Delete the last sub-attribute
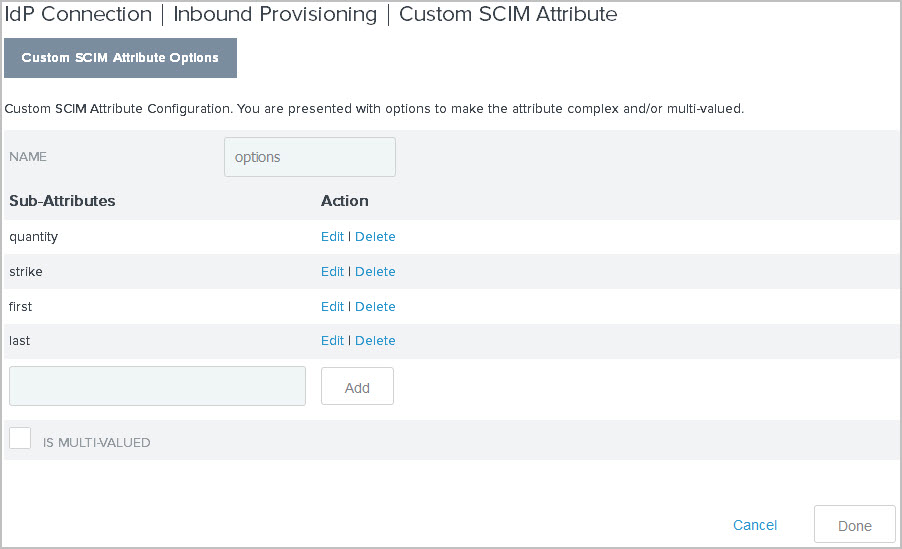The width and height of the screenshot is (902, 549). click(375, 341)
